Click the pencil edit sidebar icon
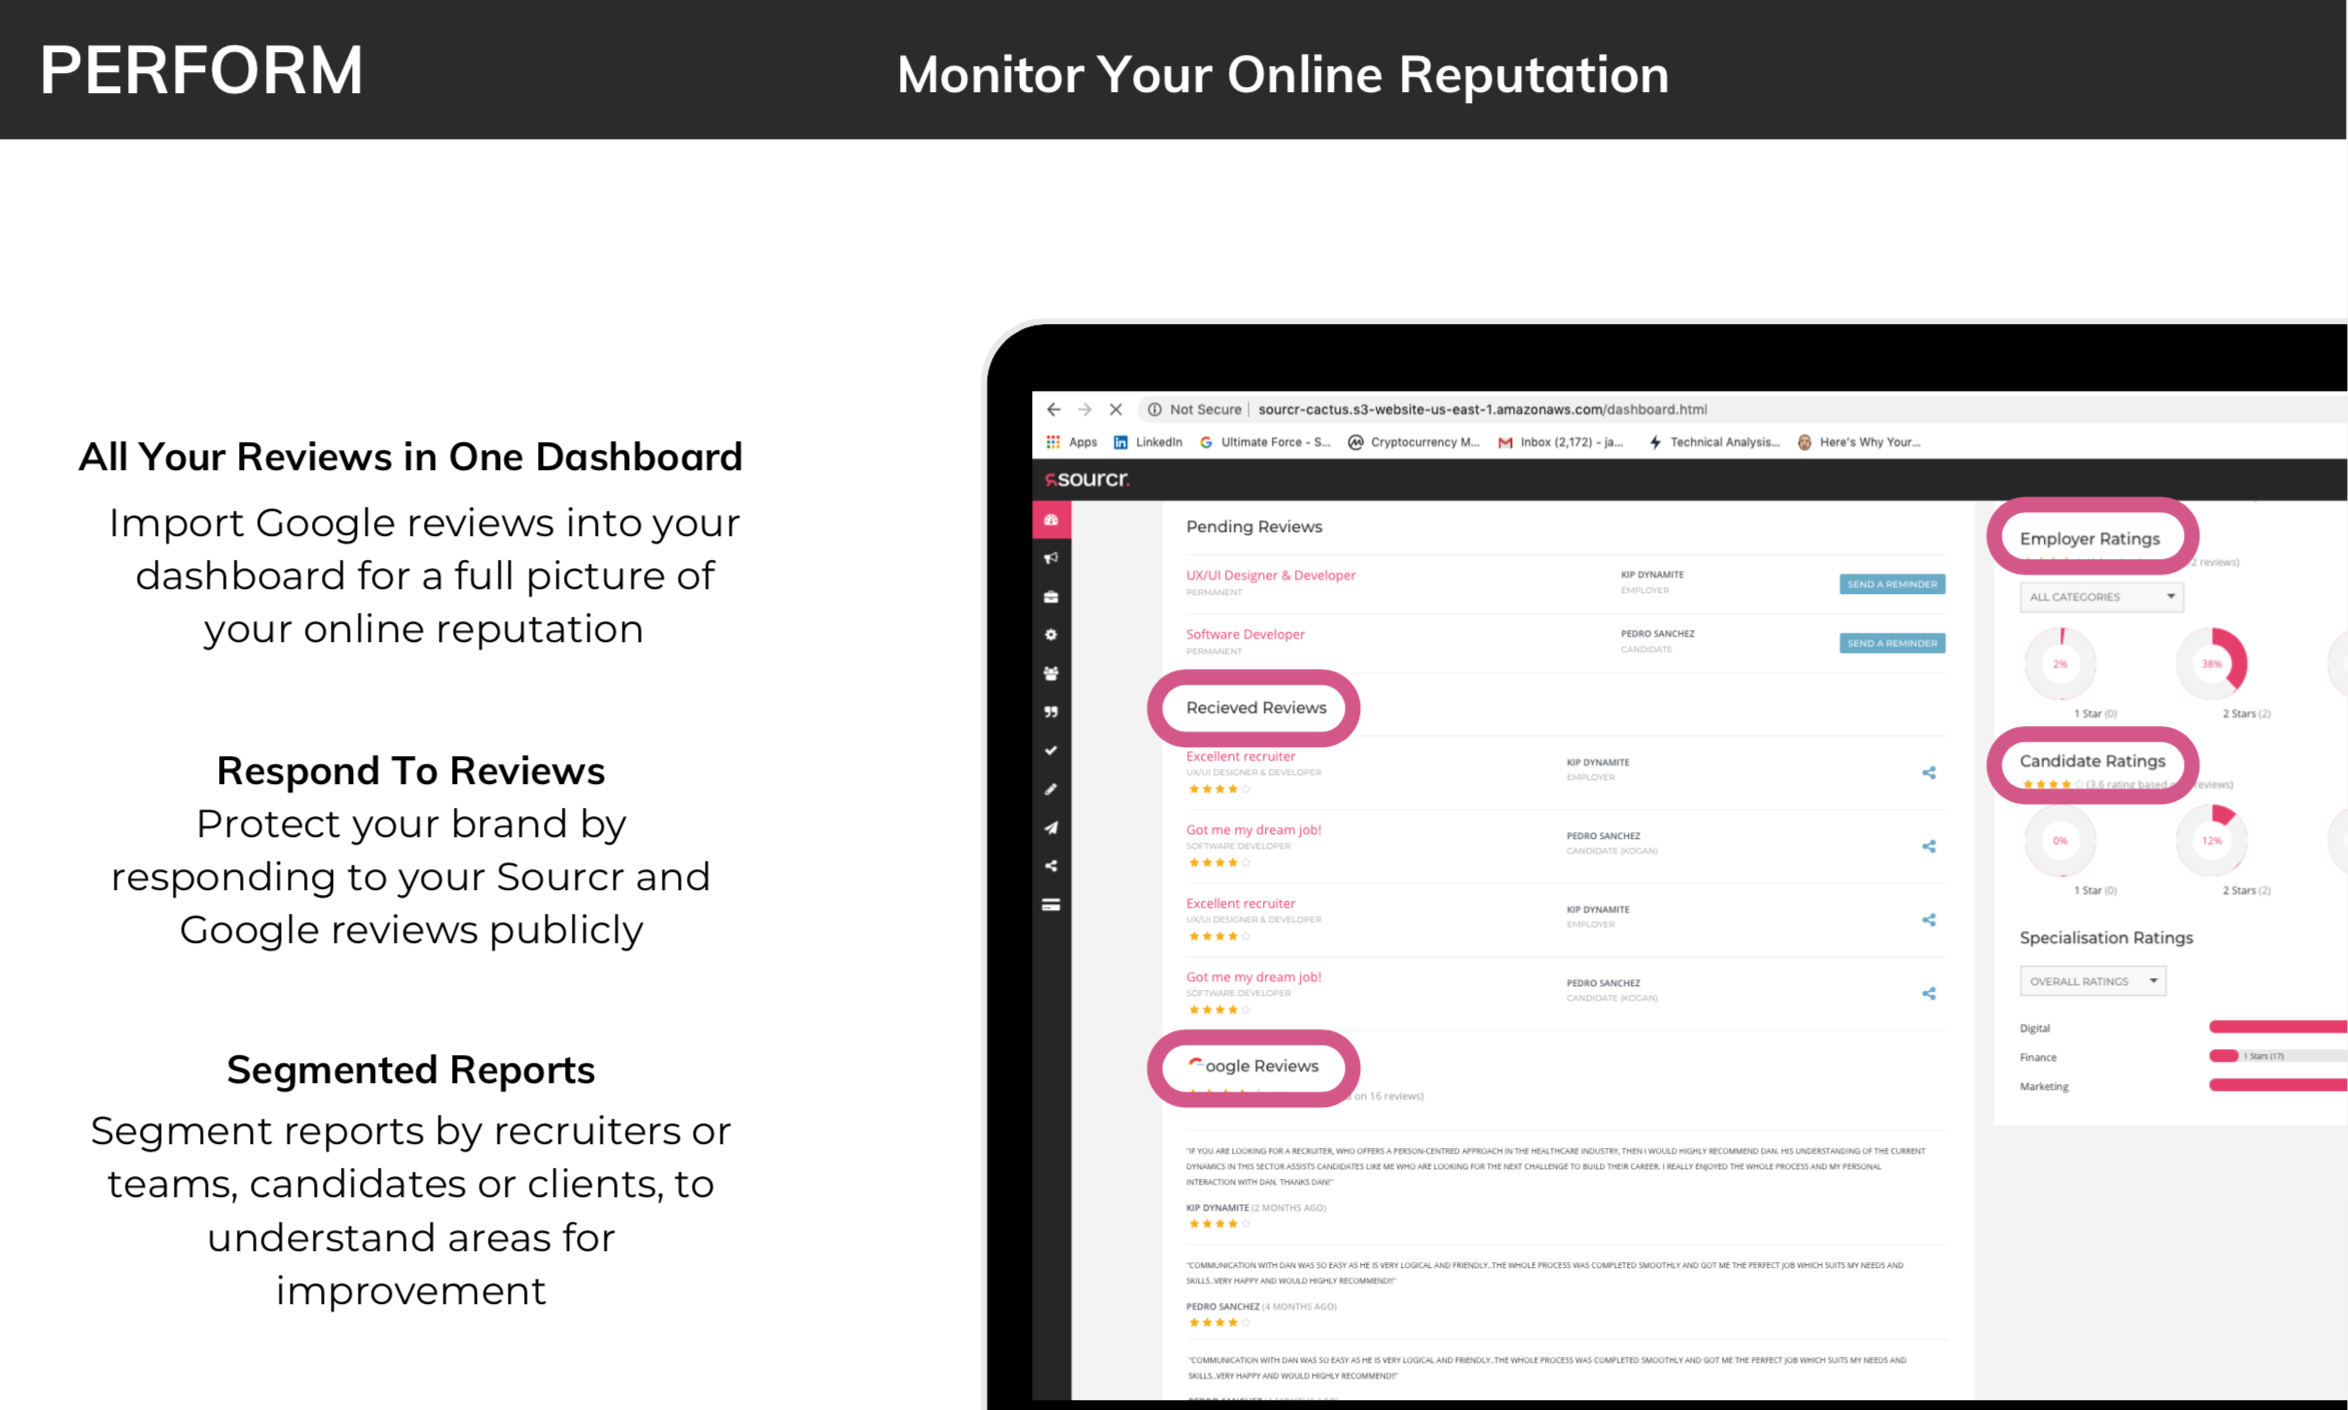 coord(1051,790)
